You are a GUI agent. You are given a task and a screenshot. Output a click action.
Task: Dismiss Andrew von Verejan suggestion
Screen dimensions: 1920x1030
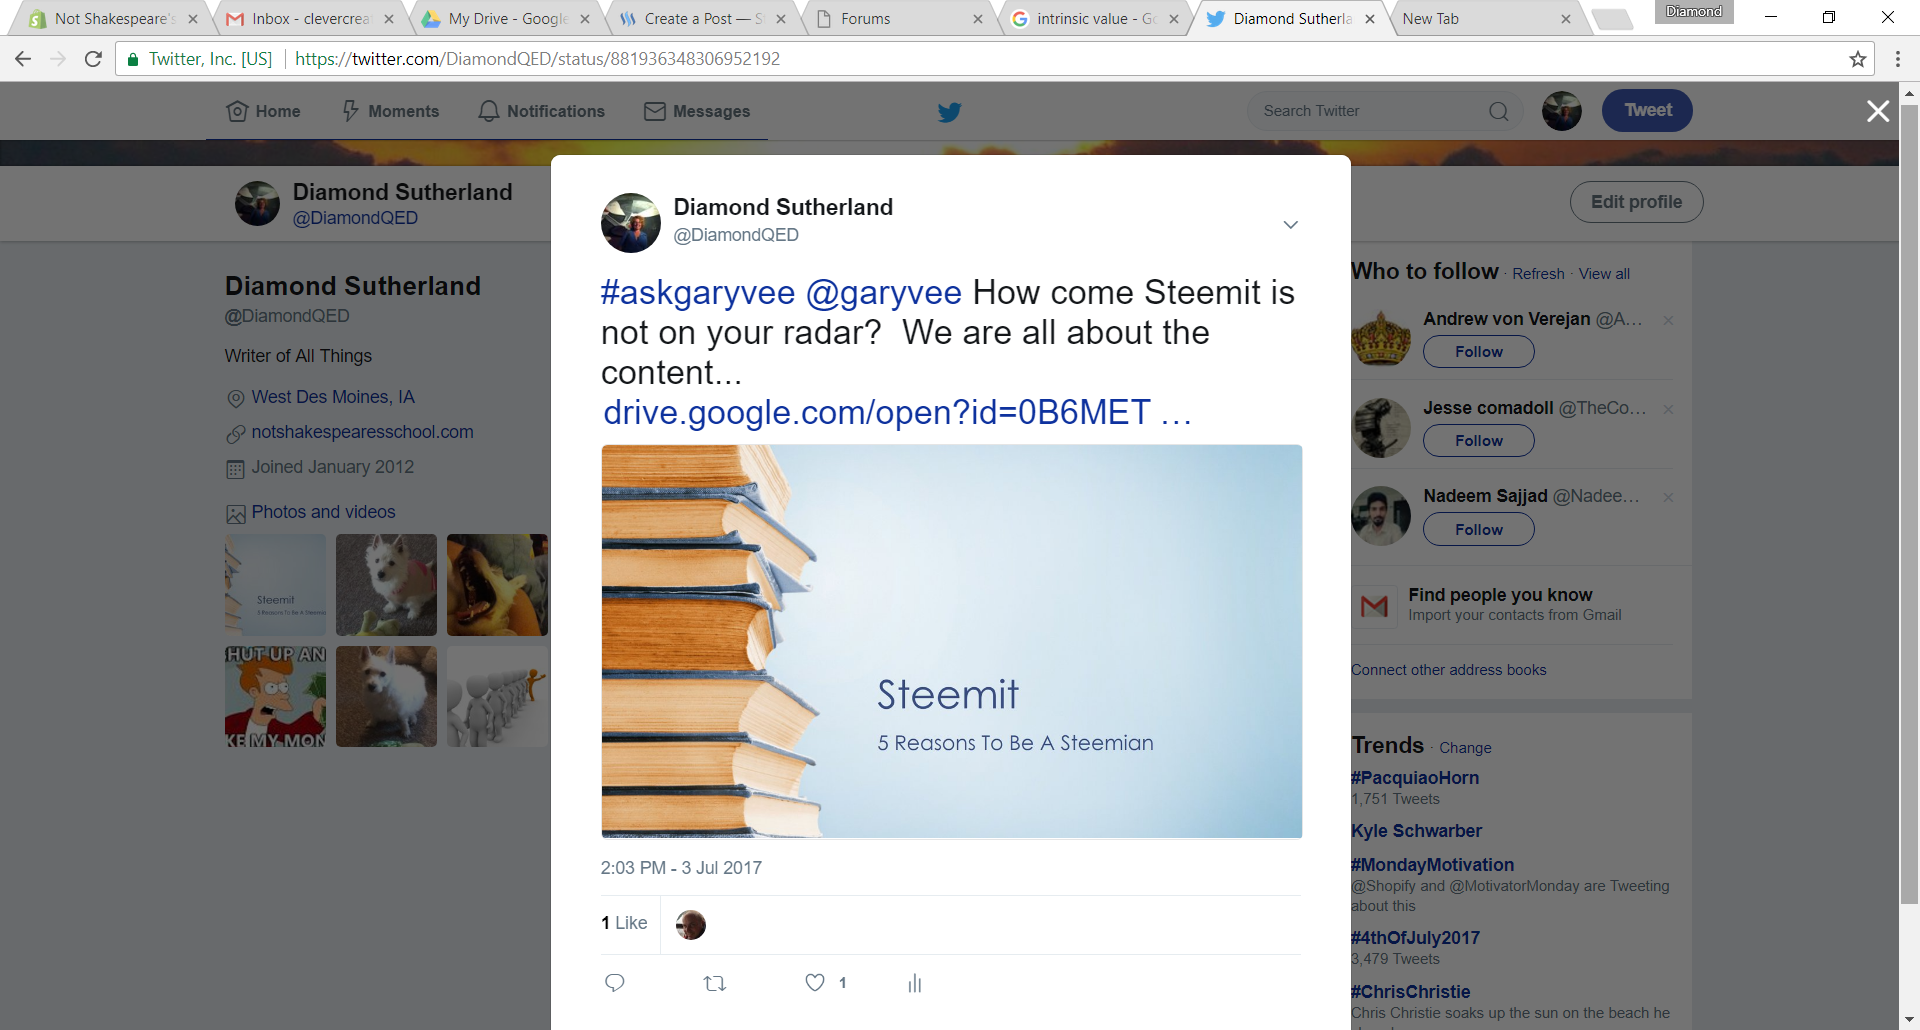(1668, 320)
